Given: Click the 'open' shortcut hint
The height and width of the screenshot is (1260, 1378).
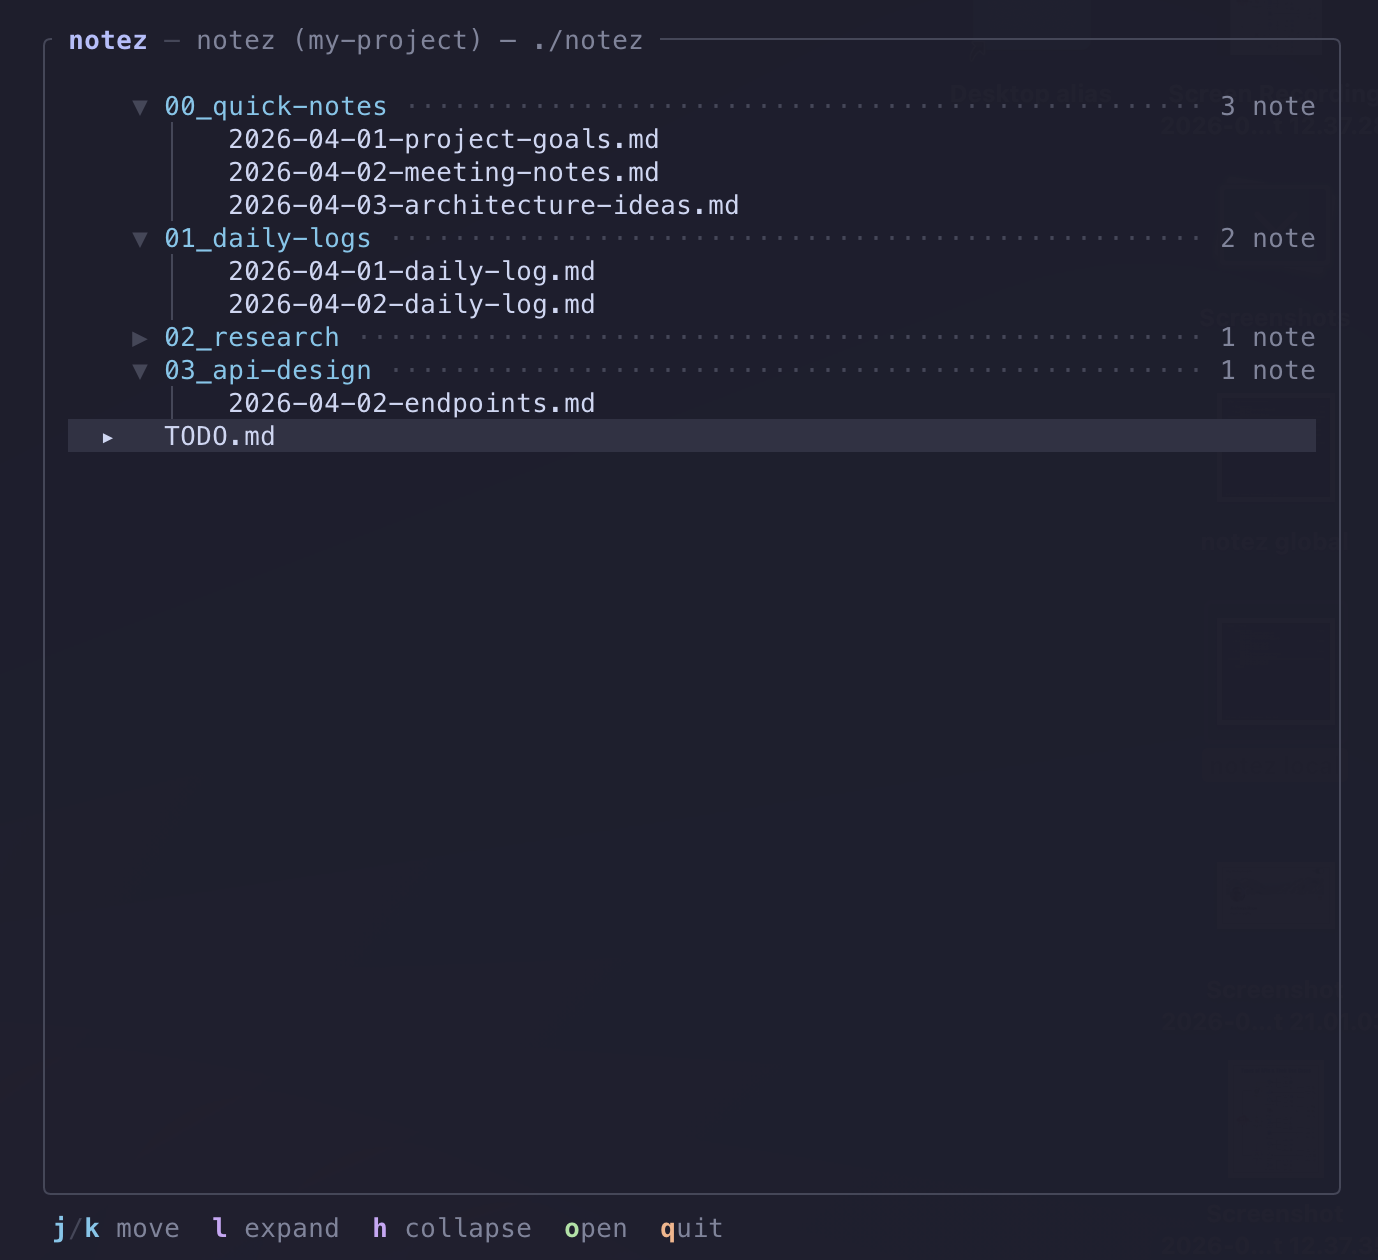Looking at the screenshot, I should (595, 1228).
